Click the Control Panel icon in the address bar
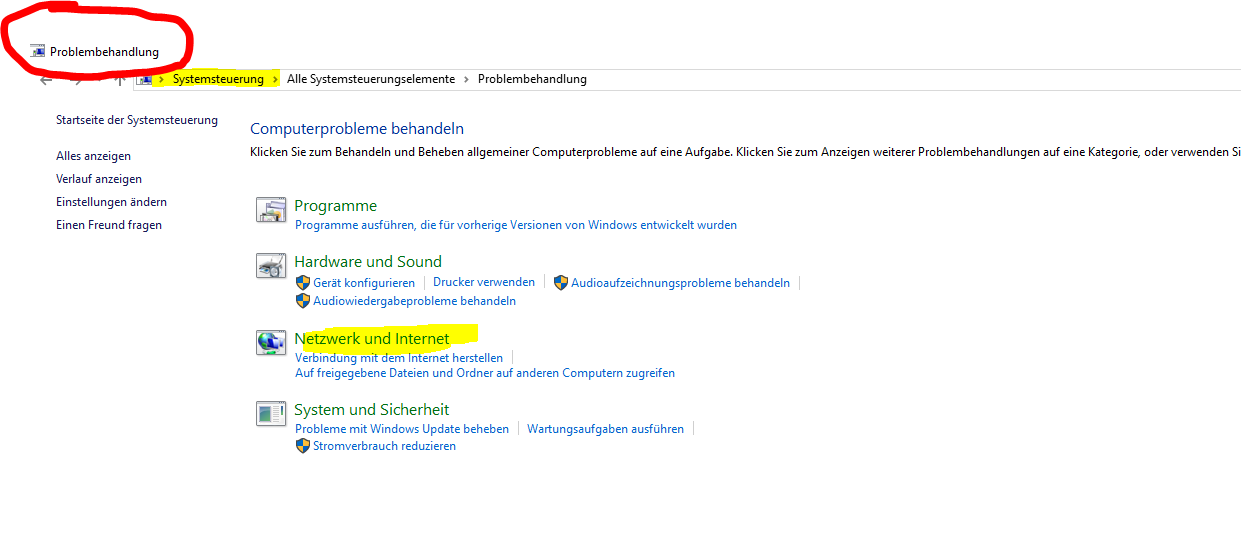 [145, 79]
